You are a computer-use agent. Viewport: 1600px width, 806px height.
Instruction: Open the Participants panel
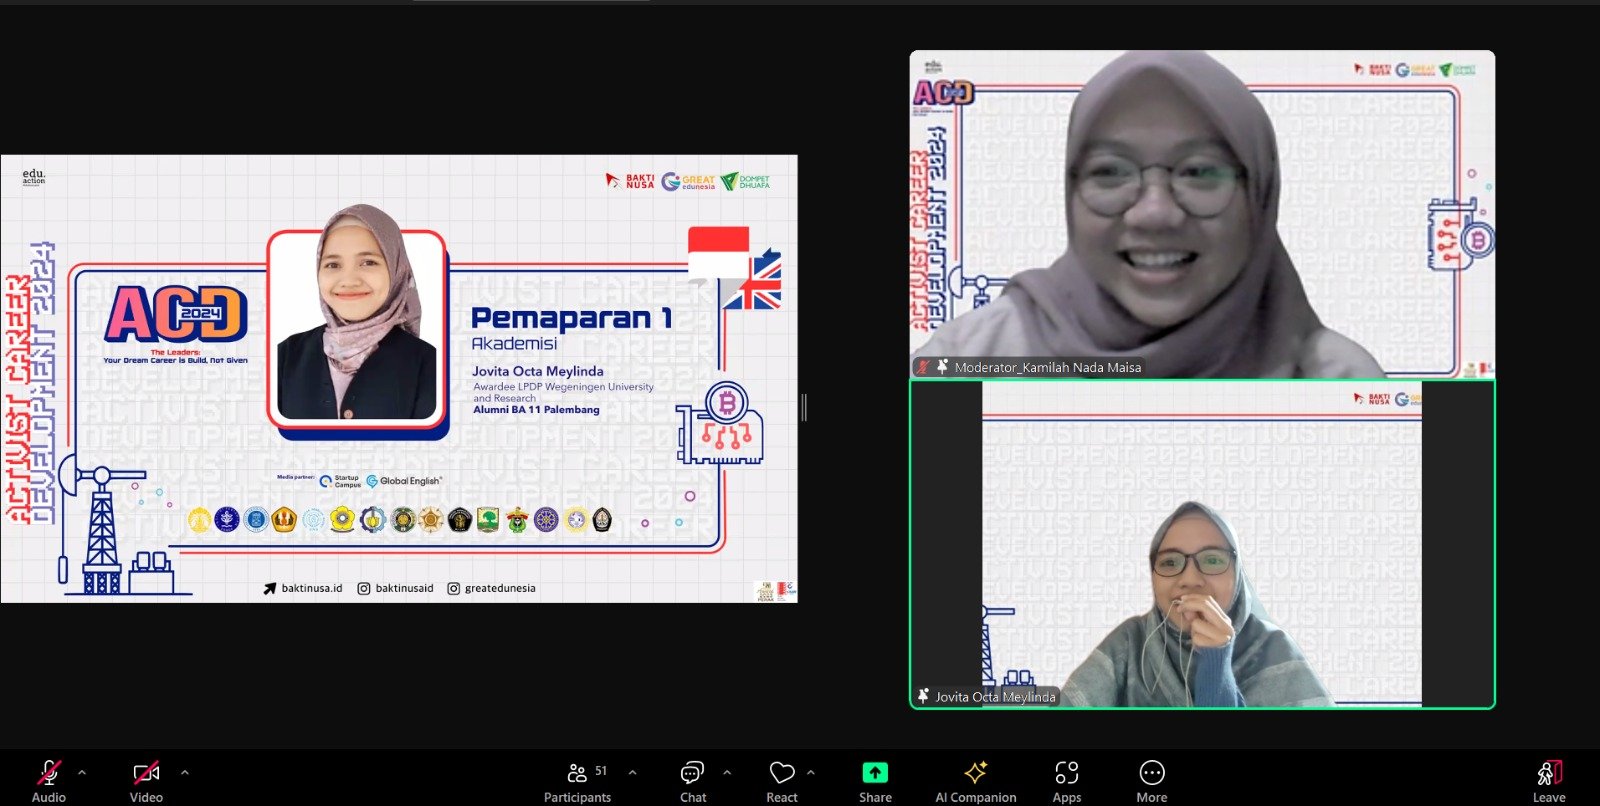577,780
